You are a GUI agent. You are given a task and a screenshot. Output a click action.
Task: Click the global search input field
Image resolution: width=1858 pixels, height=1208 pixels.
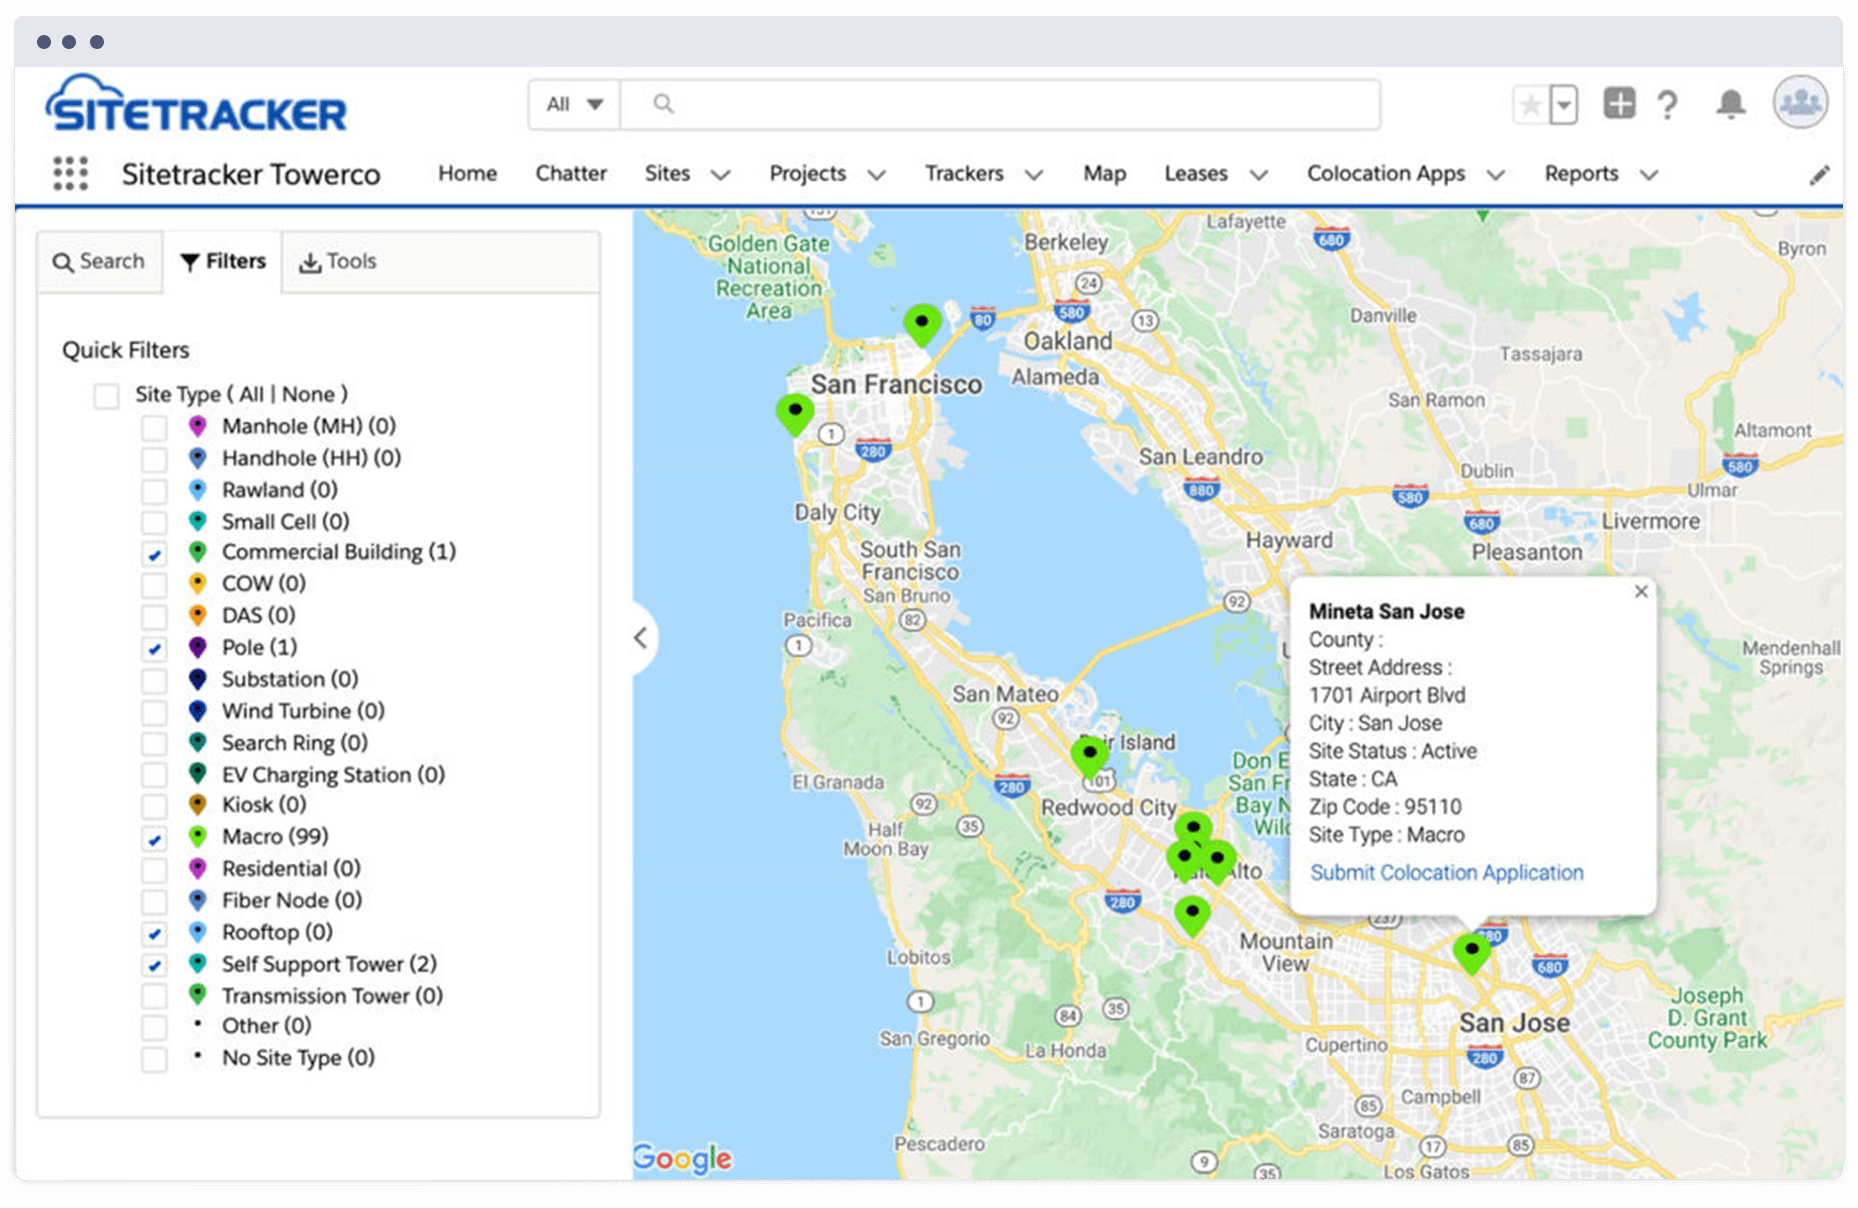click(x=1000, y=104)
